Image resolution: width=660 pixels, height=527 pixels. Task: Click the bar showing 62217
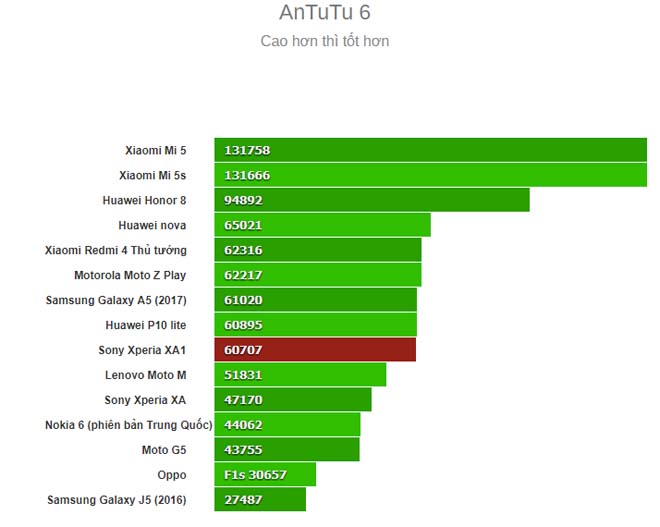point(318,275)
